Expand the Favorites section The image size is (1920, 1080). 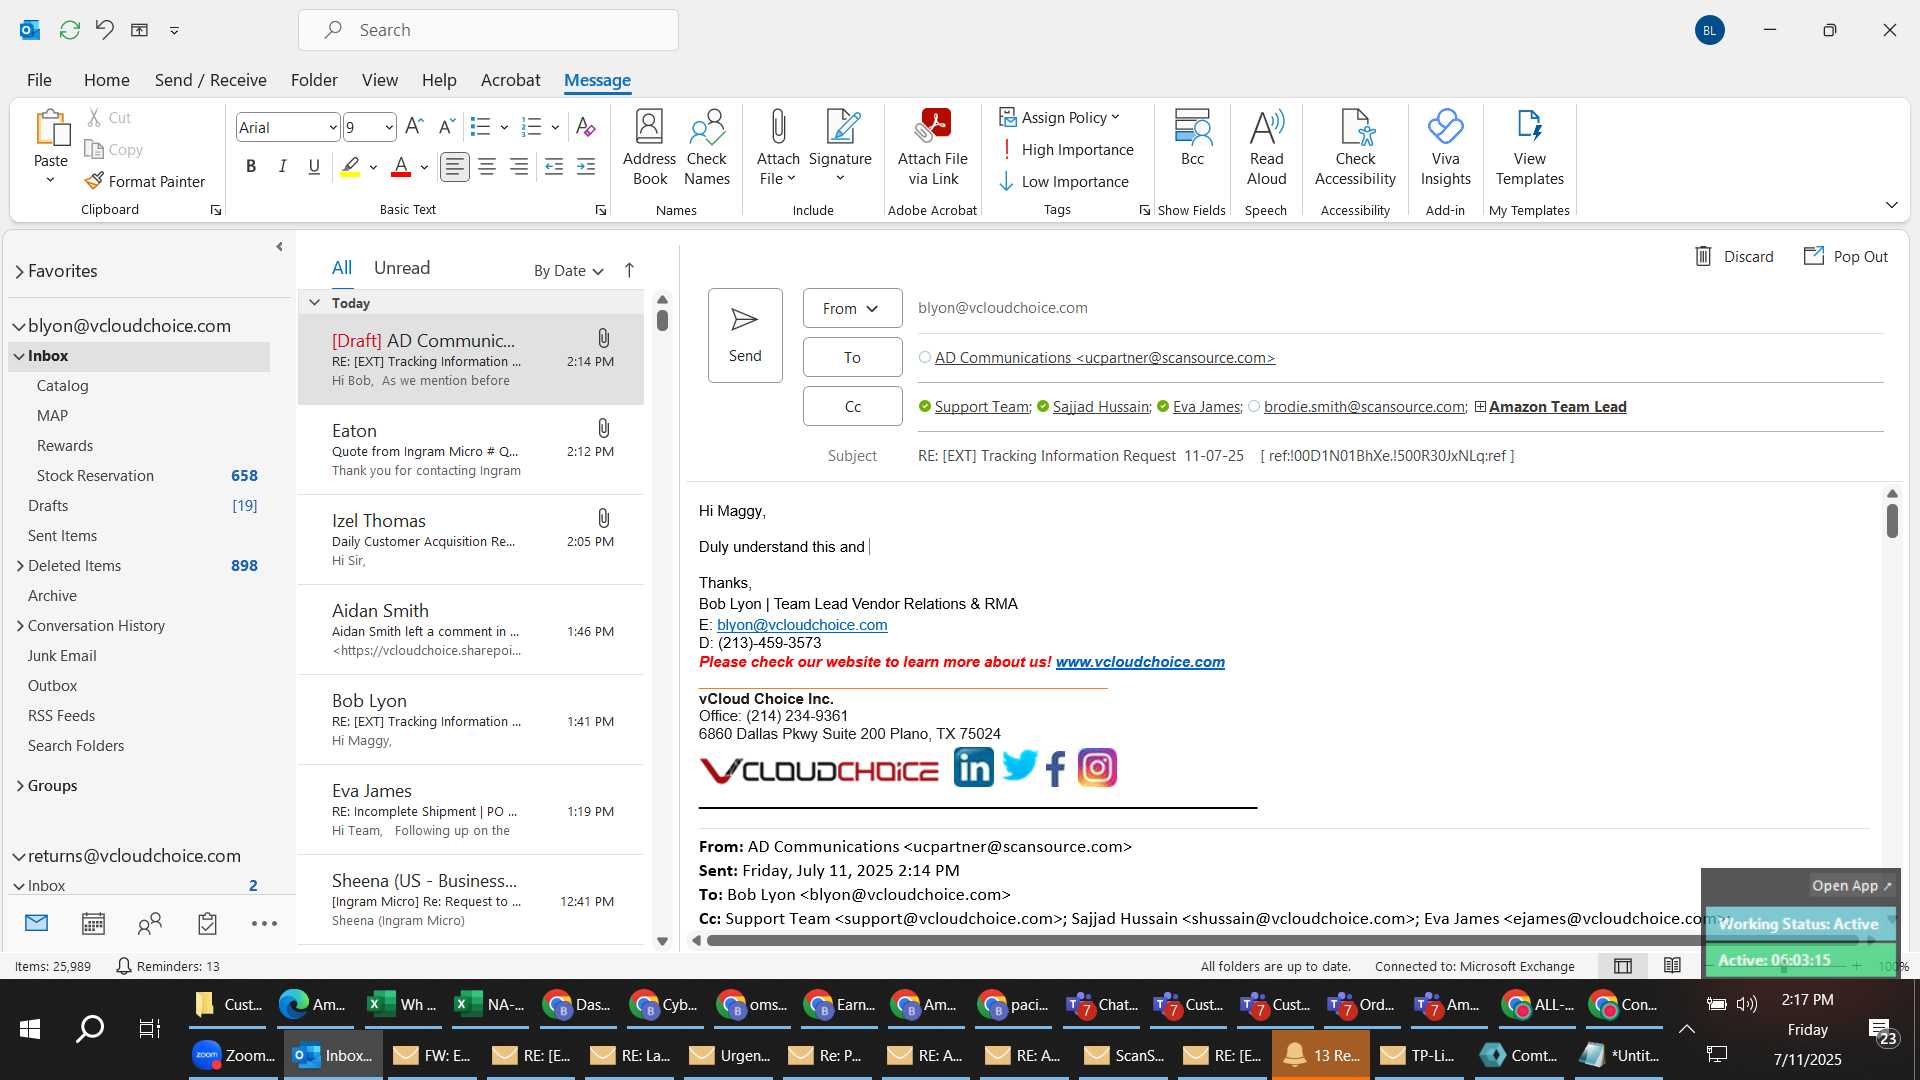point(19,271)
